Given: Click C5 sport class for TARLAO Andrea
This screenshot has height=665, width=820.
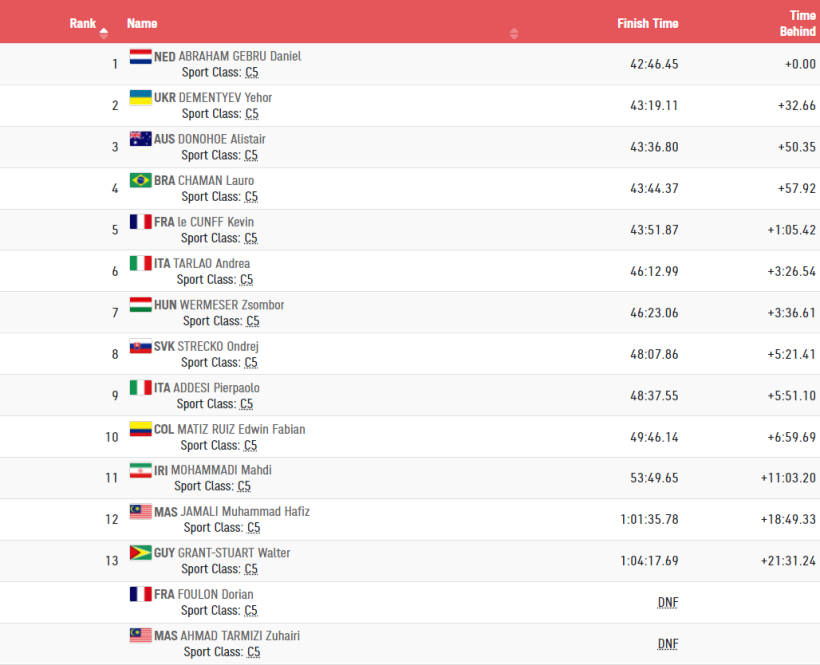Looking at the screenshot, I should pos(246,280).
